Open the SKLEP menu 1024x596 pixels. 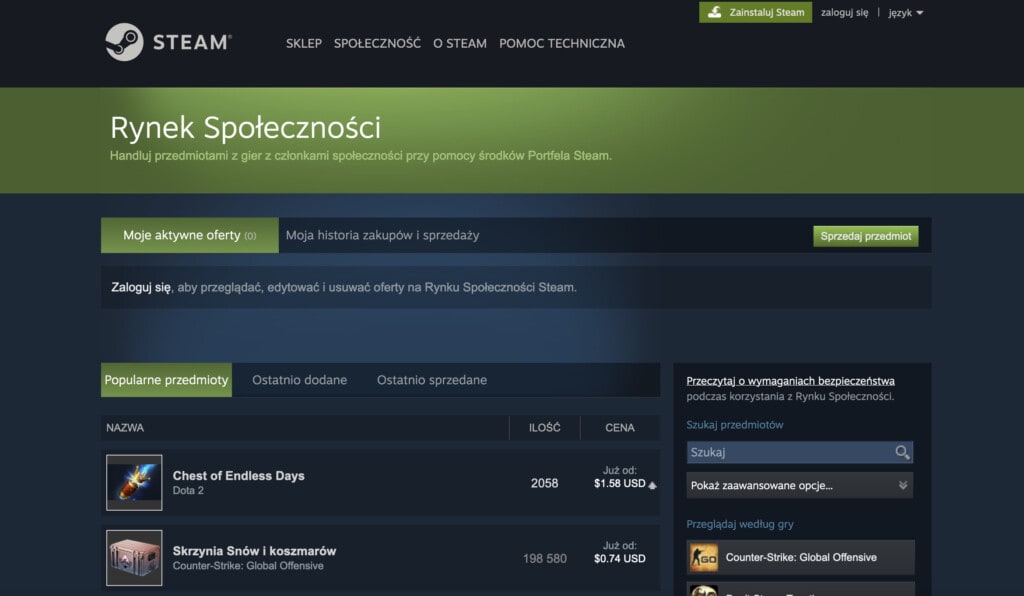point(304,43)
